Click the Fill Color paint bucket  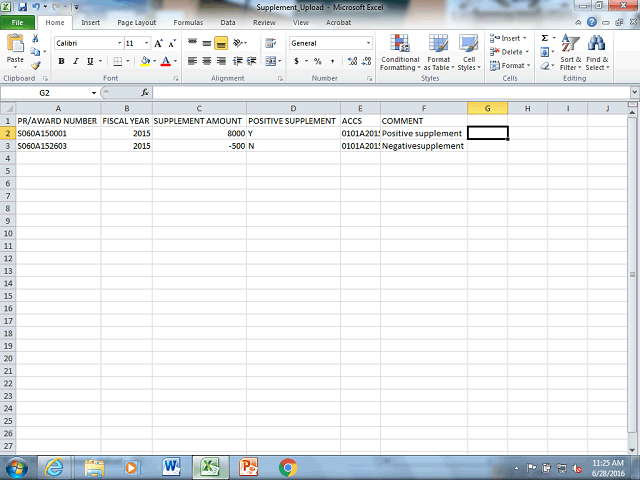coord(144,61)
